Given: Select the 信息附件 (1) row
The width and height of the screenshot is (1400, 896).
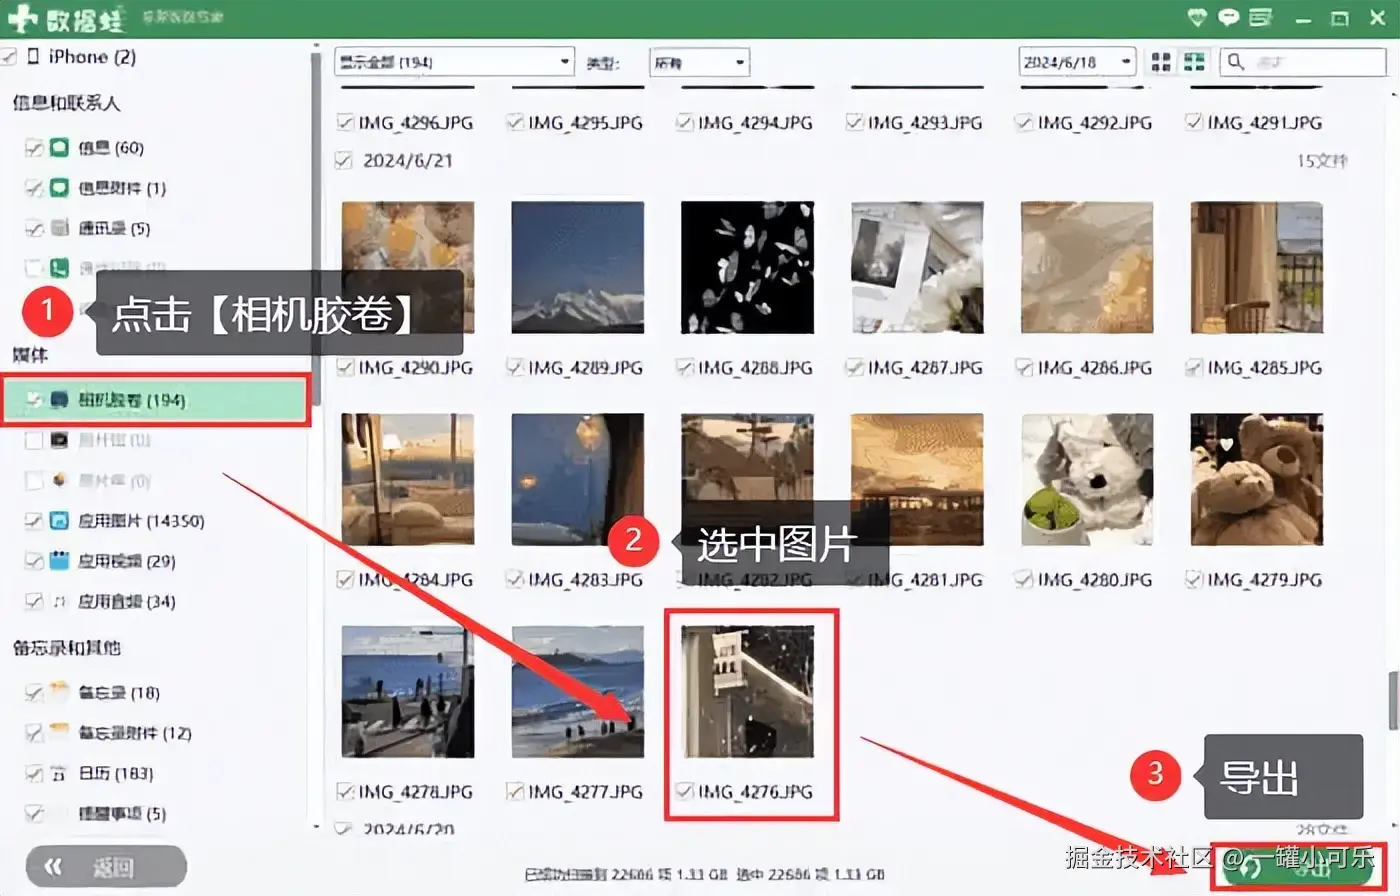Looking at the screenshot, I should click(x=122, y=188).
